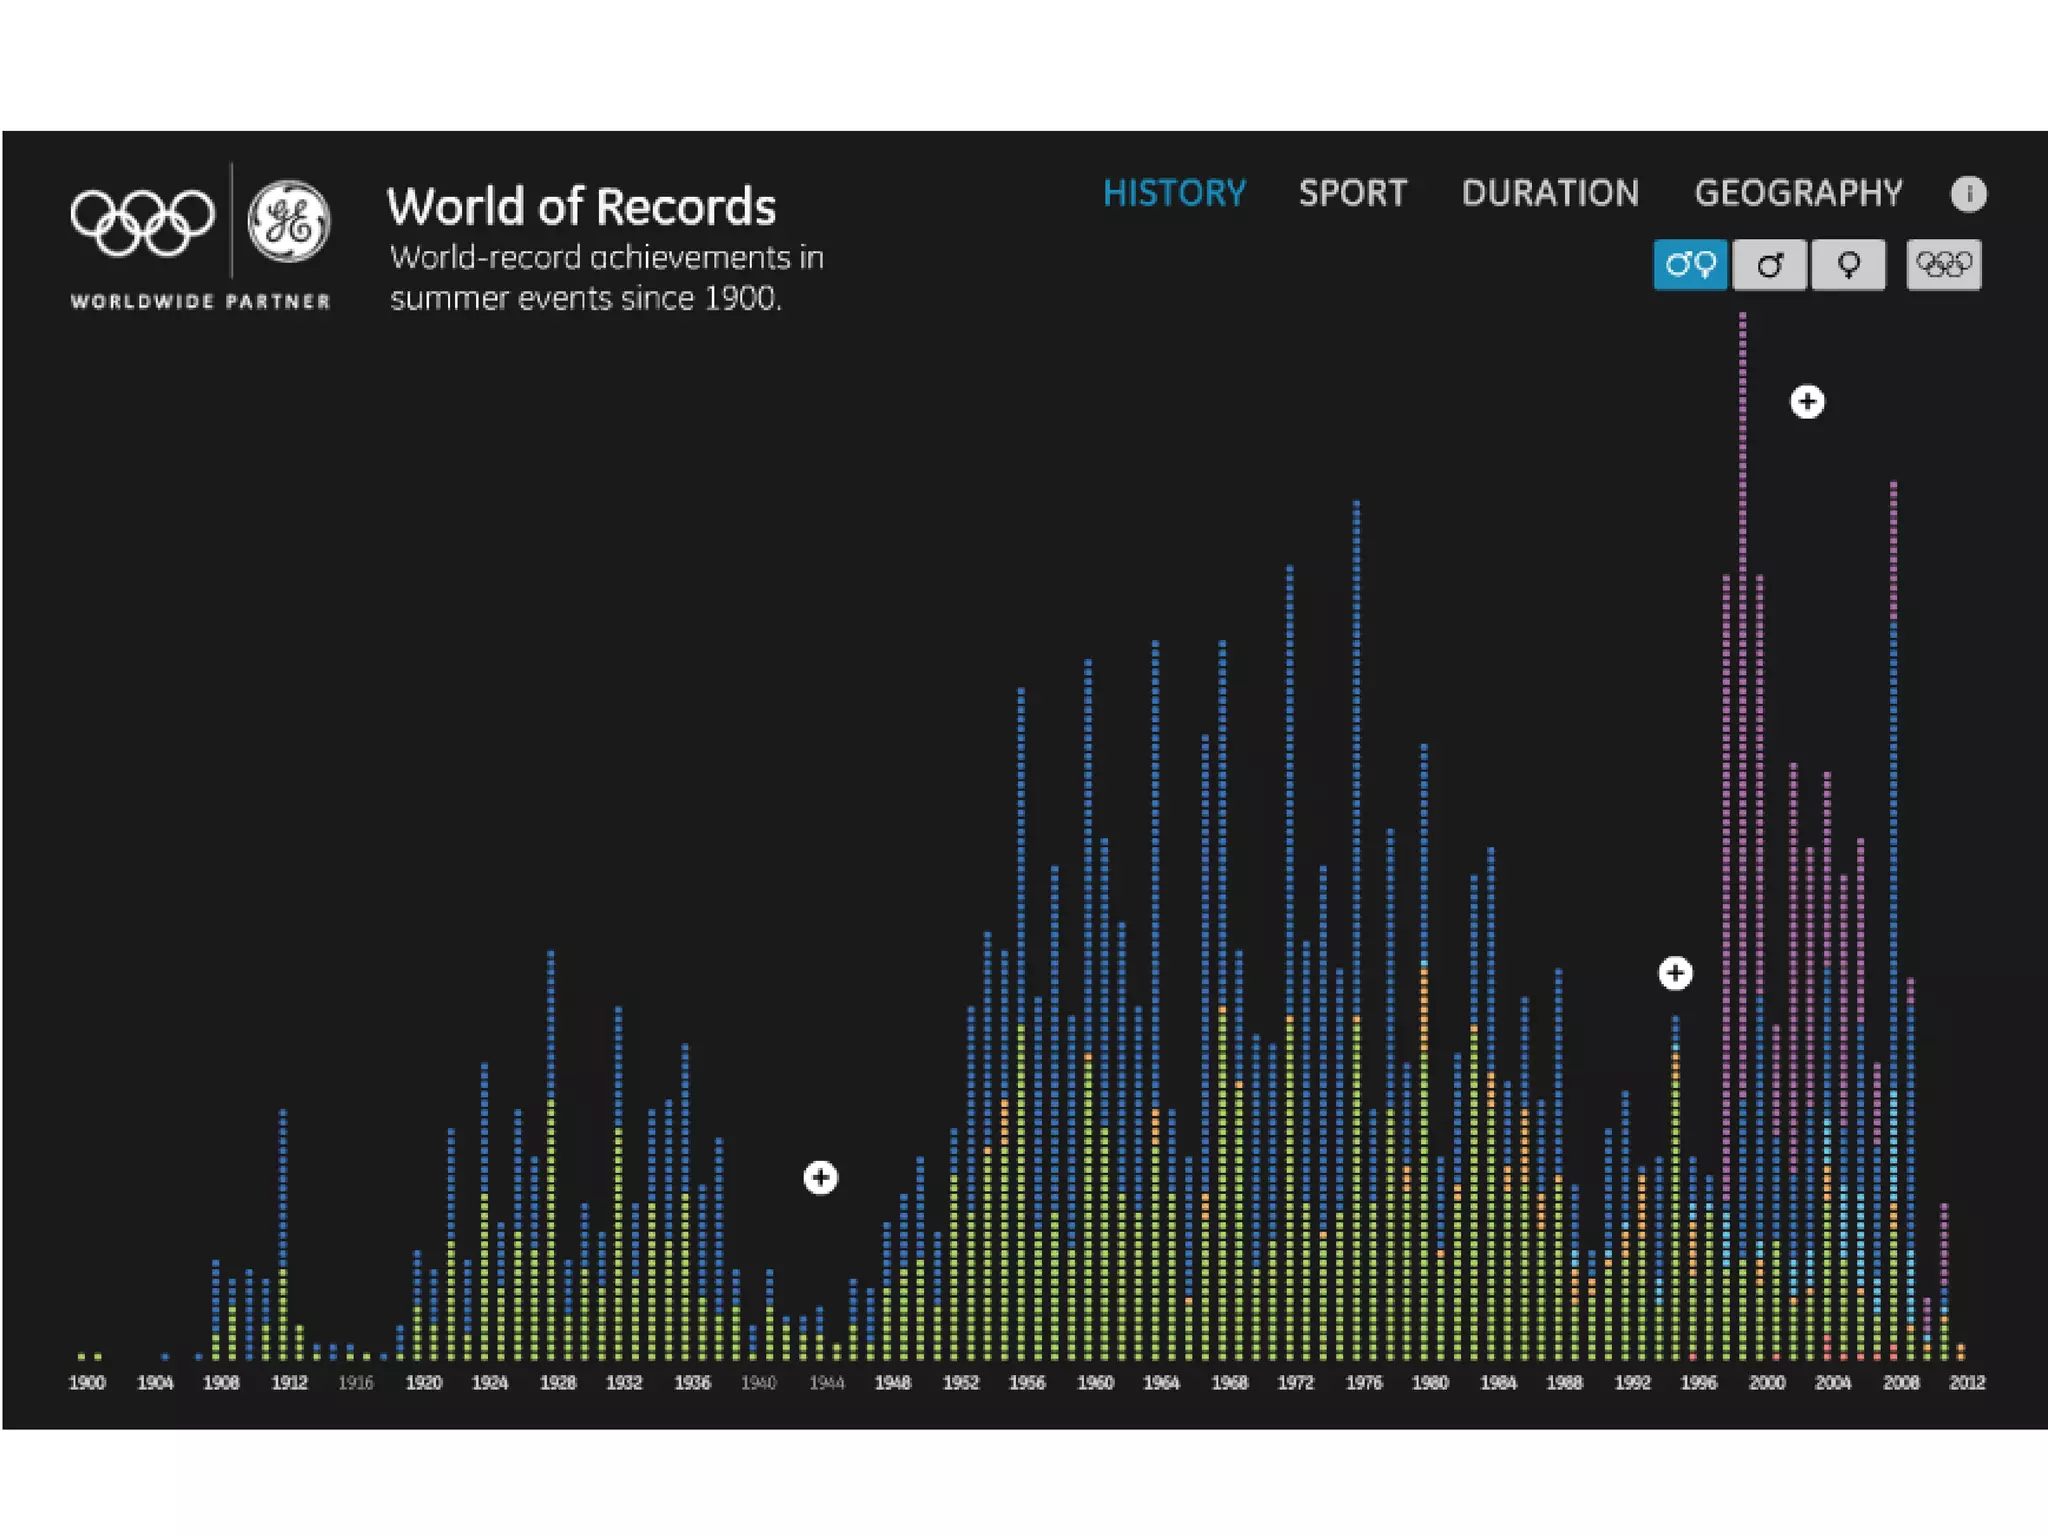Filter records to men only
Screen dimensions: 2048x1536
click(x=1769, y=265)
